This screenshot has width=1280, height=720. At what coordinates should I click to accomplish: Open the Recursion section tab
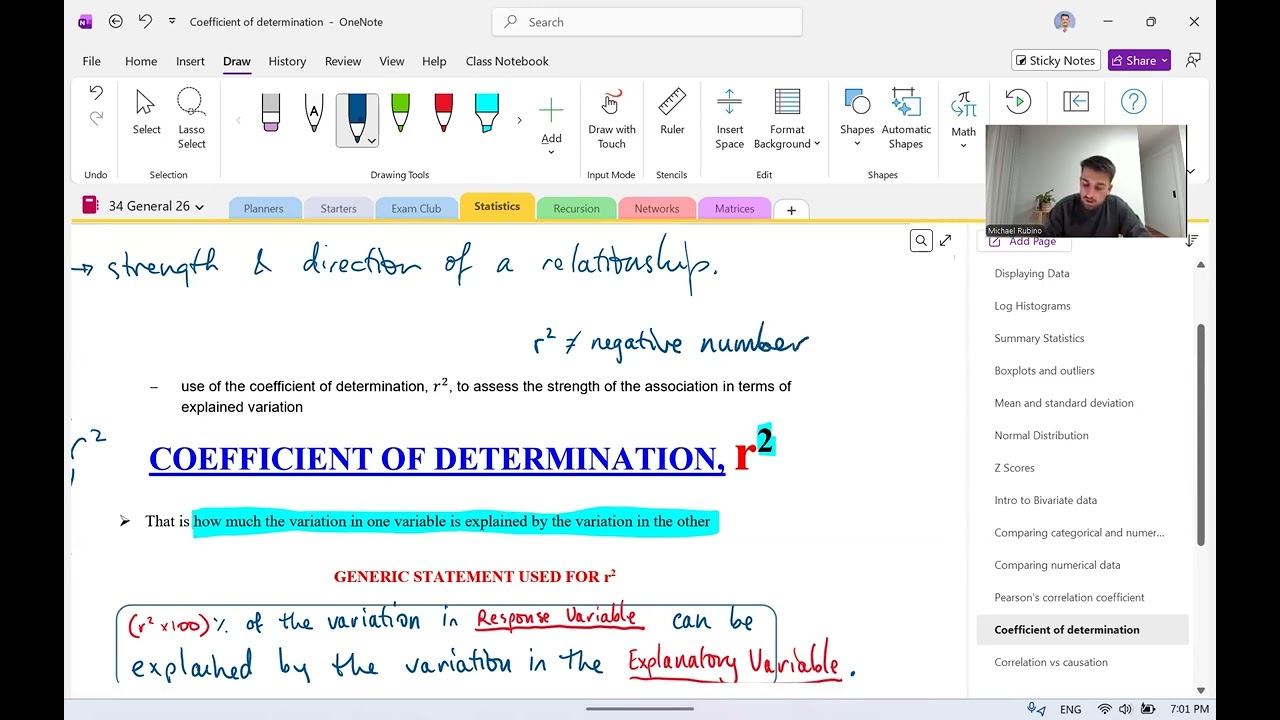[577, 209]
